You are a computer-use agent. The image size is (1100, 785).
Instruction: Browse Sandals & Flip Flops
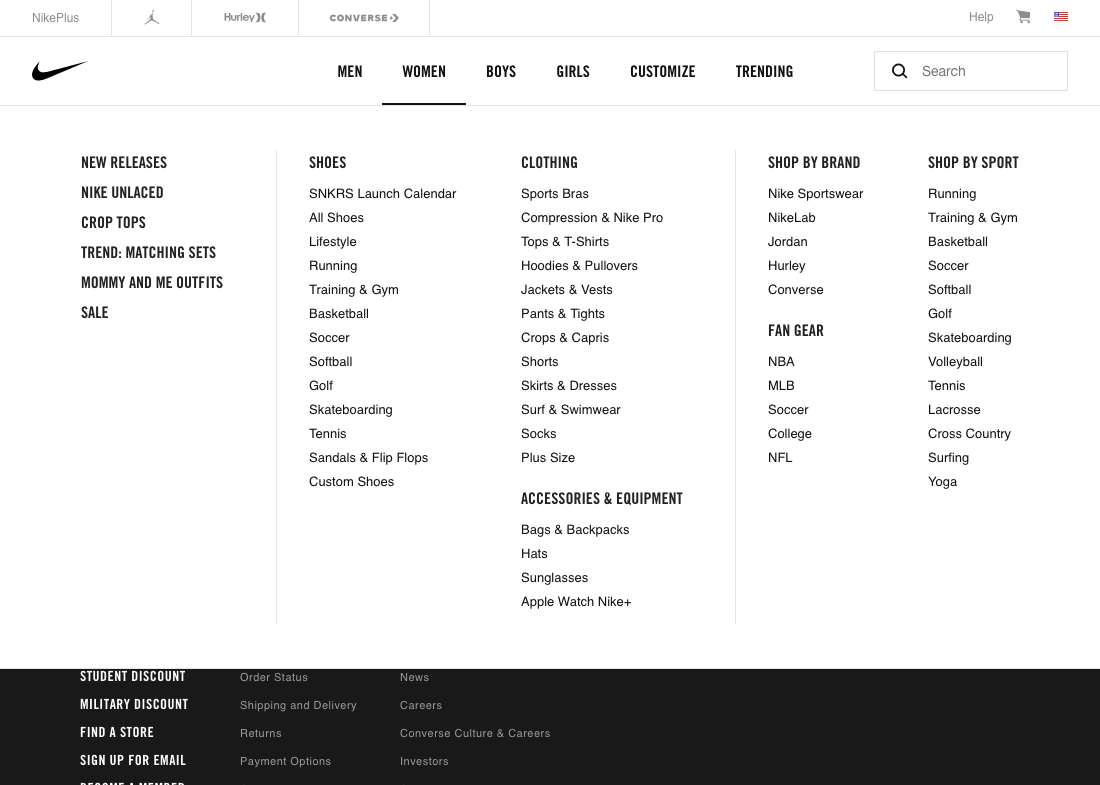click(368, 457)
